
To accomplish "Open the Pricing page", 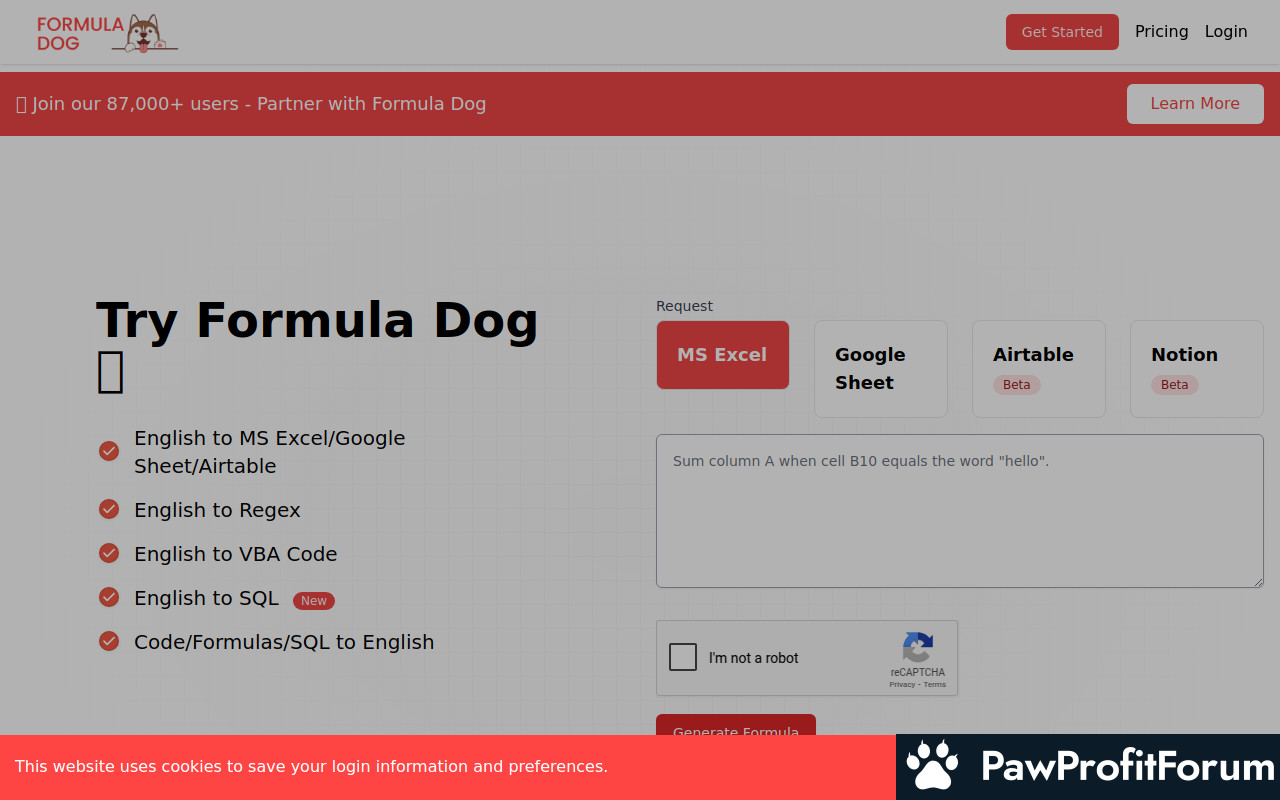I will (x=1161, y=32).
